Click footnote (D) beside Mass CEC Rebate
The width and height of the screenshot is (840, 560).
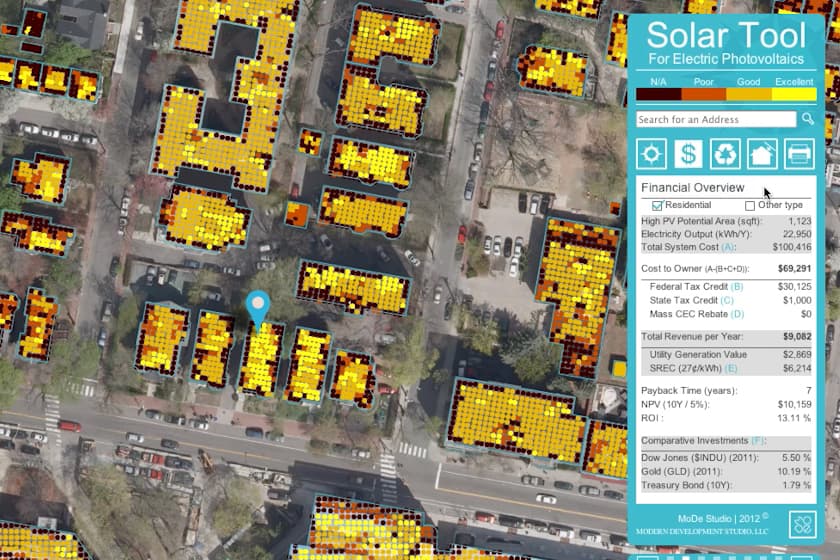[738, 314]
